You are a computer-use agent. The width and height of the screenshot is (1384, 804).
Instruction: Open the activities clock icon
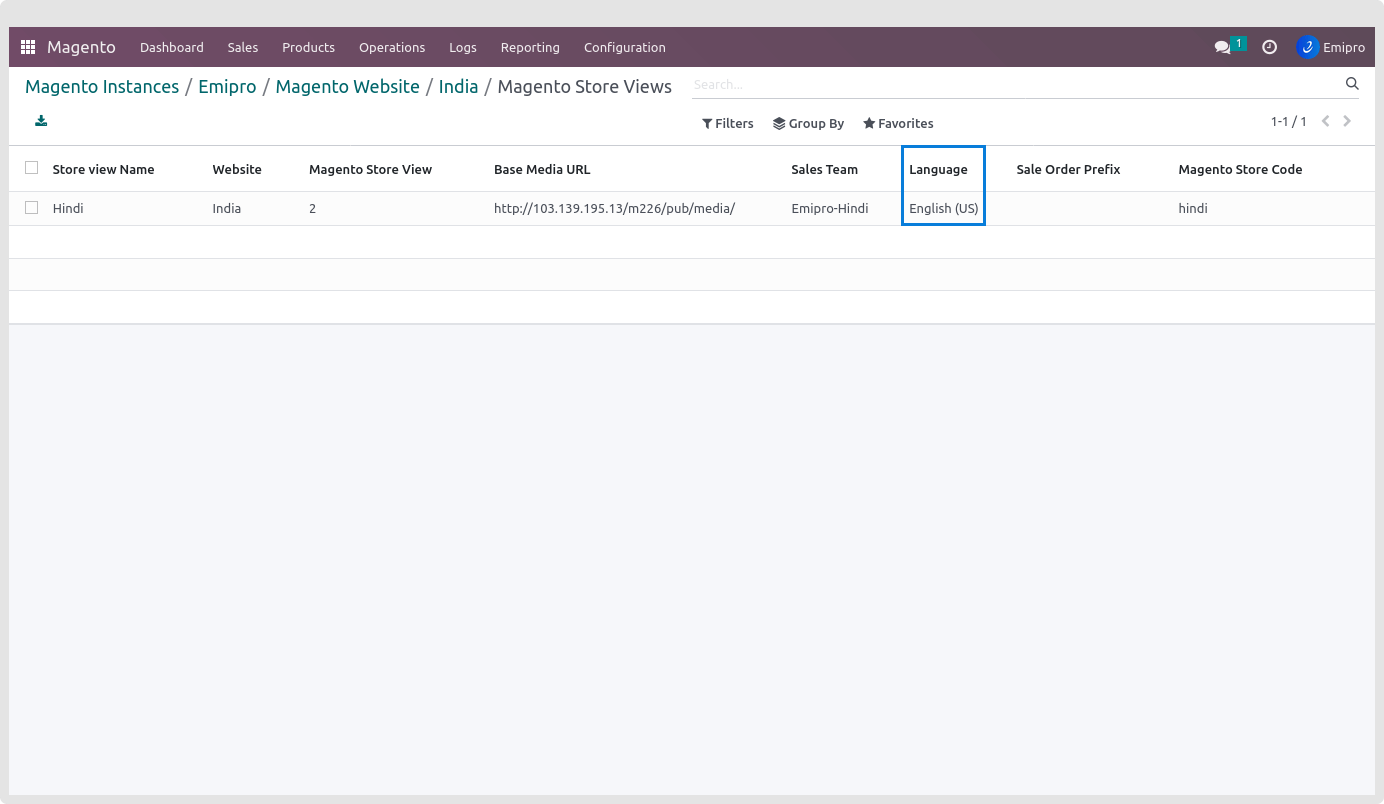click(1269, 47)
